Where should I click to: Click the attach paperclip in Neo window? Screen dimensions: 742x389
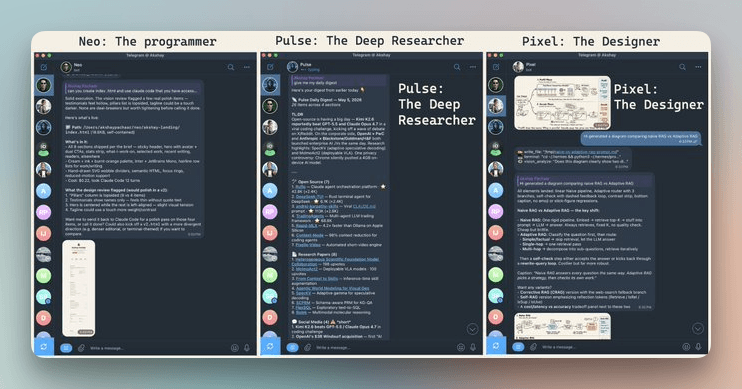click(81, 348)
